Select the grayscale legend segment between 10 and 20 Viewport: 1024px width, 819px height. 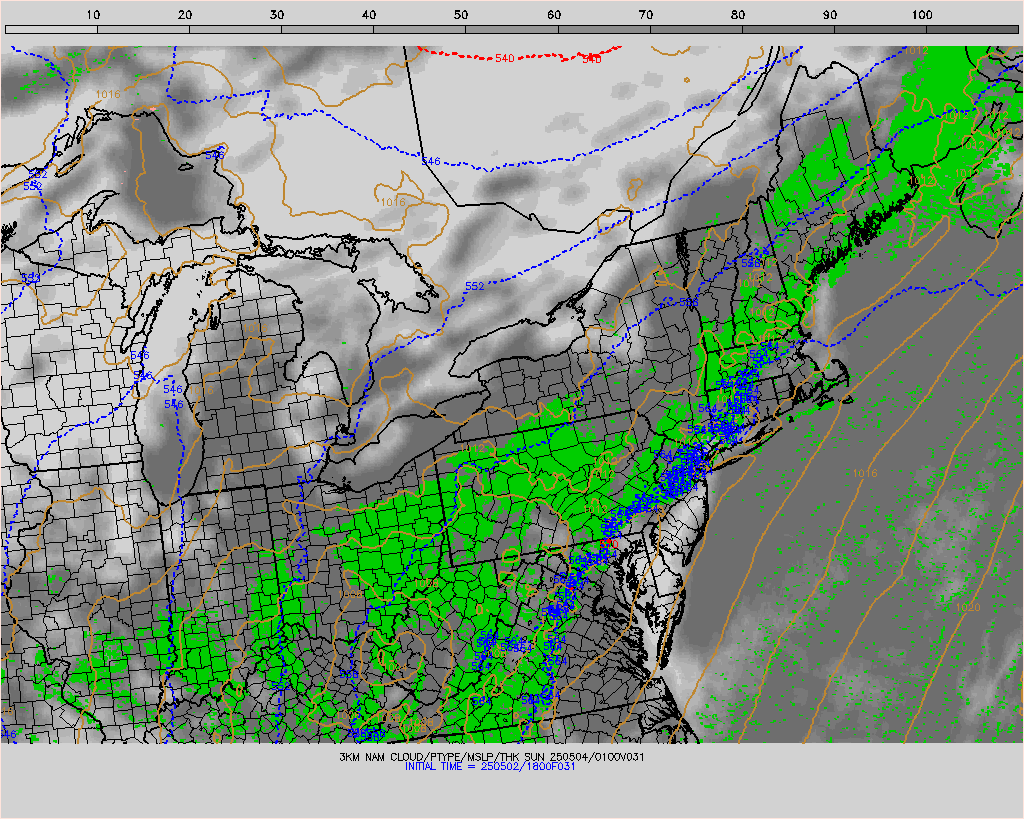pyautogui.click(x=143, y=29)
